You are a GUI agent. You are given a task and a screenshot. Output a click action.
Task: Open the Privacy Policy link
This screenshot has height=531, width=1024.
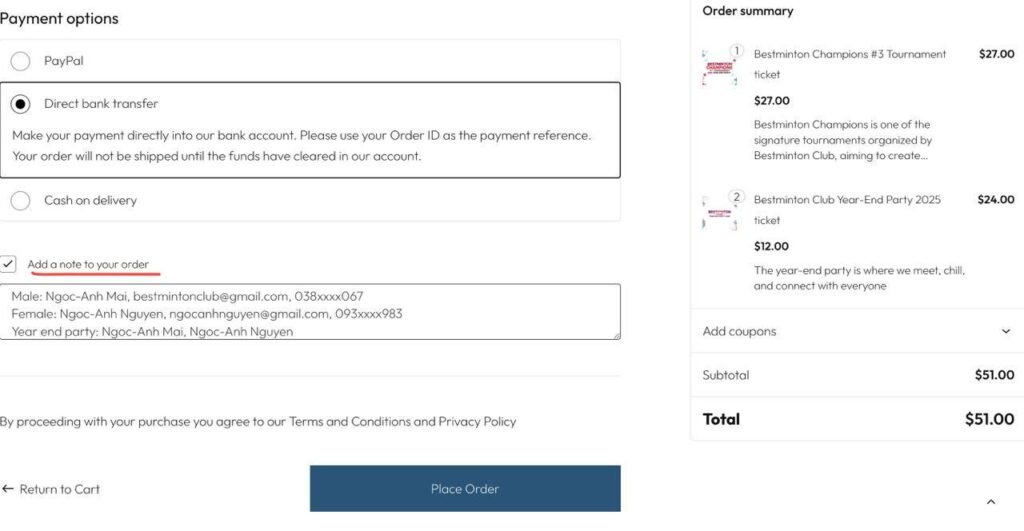[x=477, y=422]
